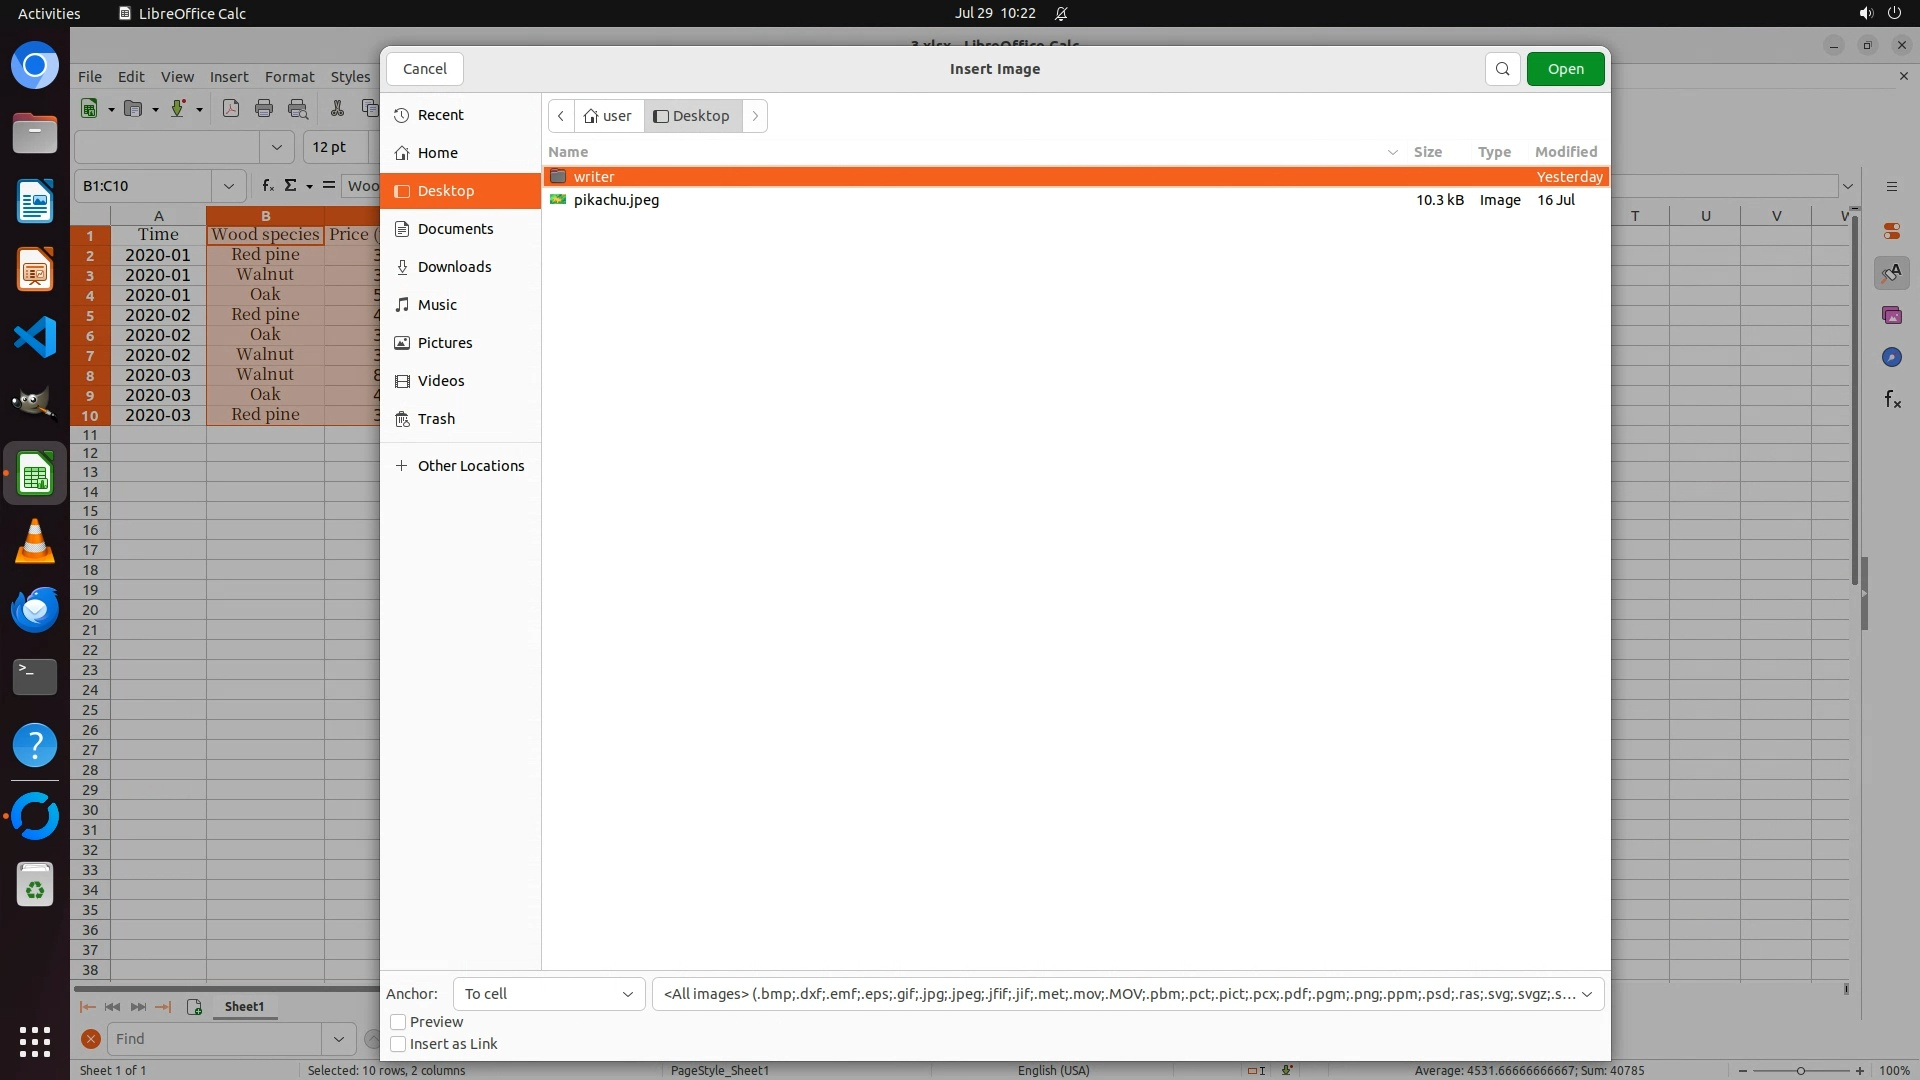Click Export as PDF toolbar icon

(x=231, y=109)
